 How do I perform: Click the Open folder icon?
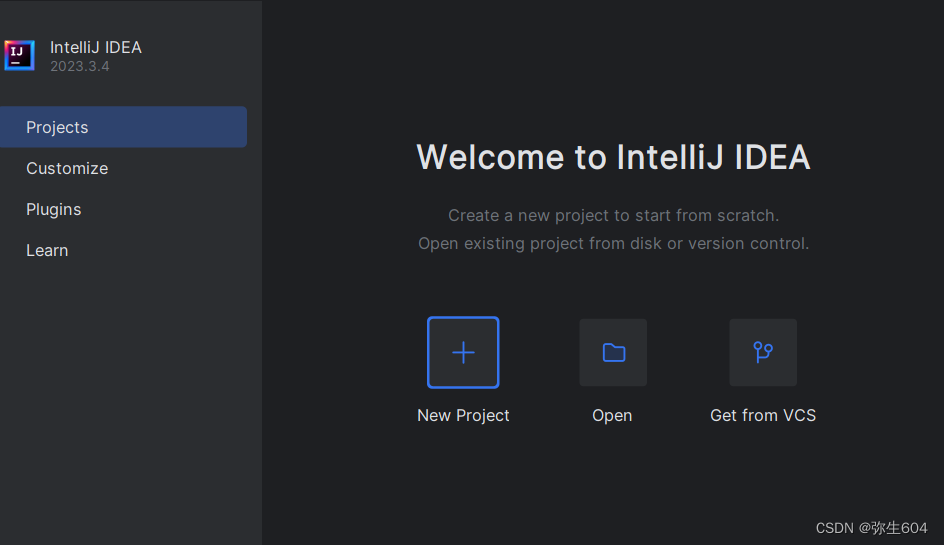click(x=613, y=352)
